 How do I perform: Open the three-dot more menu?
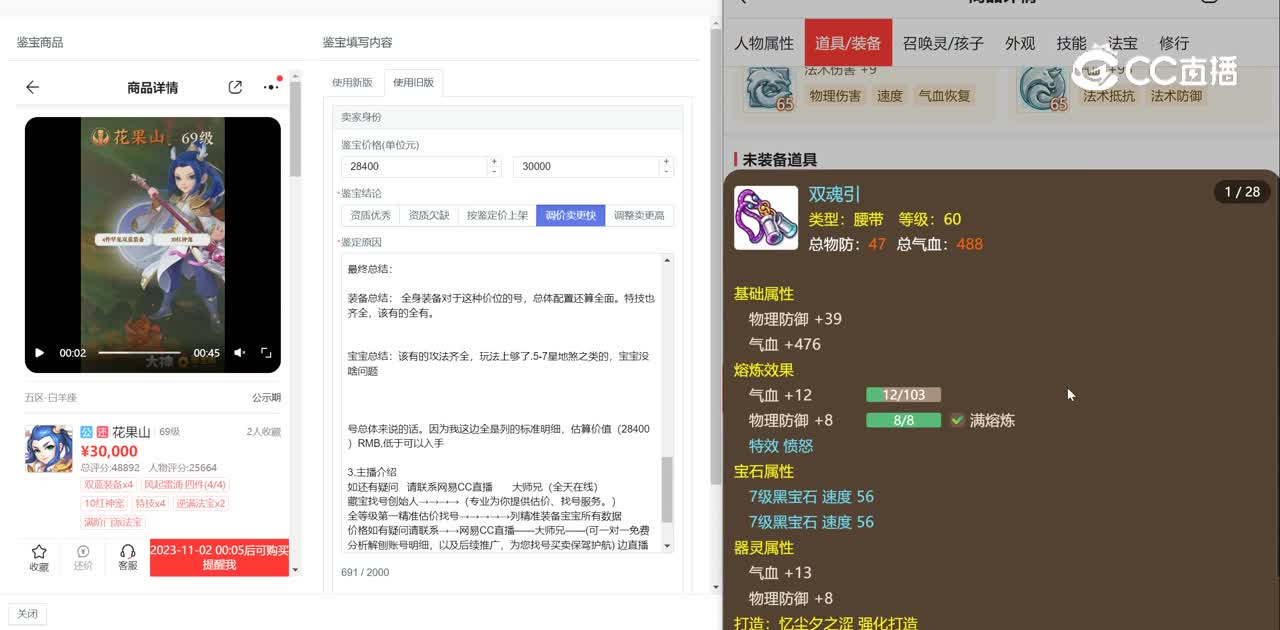click(x=271, y=87)
